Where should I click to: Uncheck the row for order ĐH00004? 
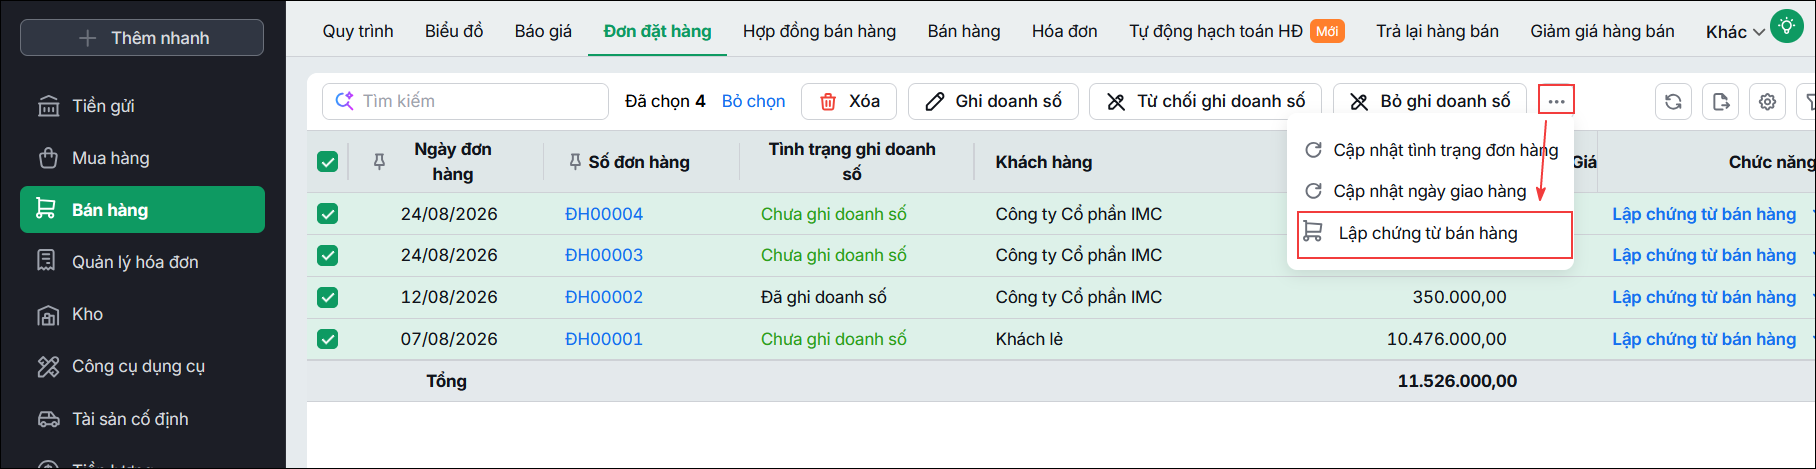point(327,214)
